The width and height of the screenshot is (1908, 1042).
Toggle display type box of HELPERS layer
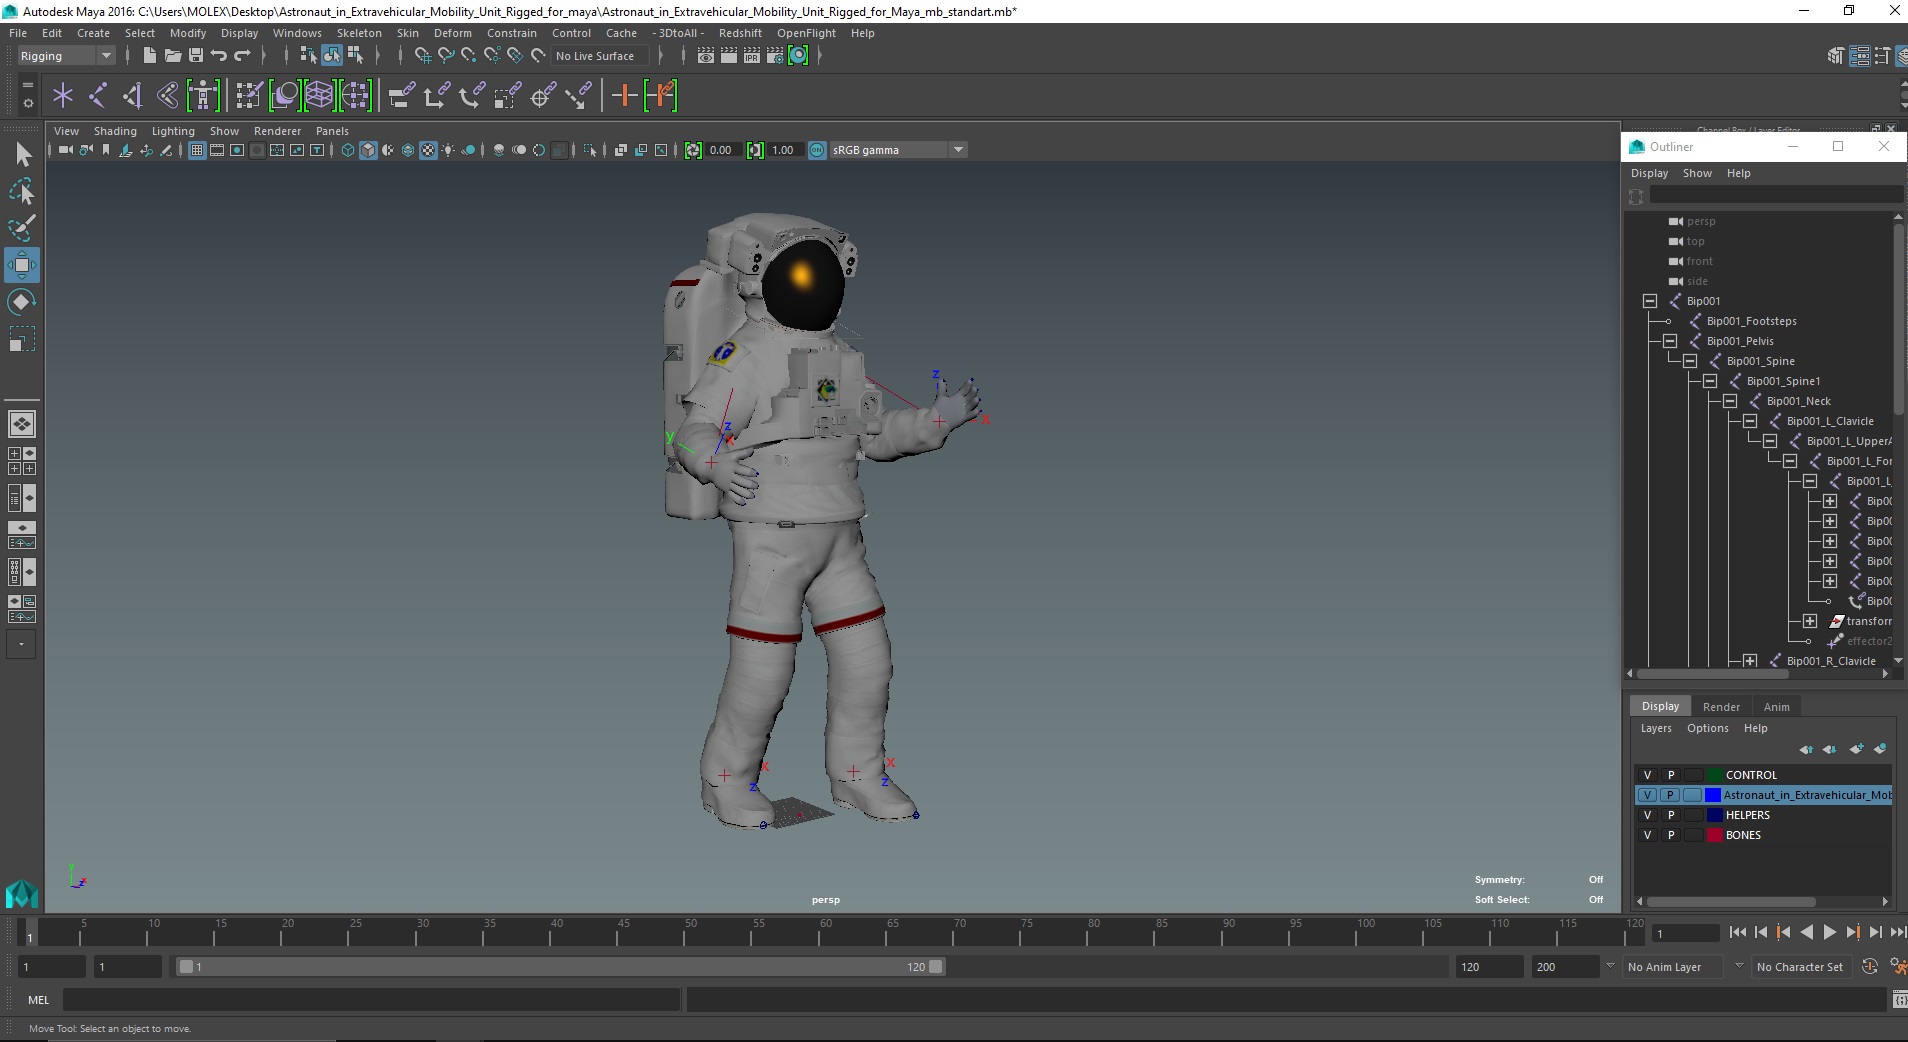click(1693, 815)
